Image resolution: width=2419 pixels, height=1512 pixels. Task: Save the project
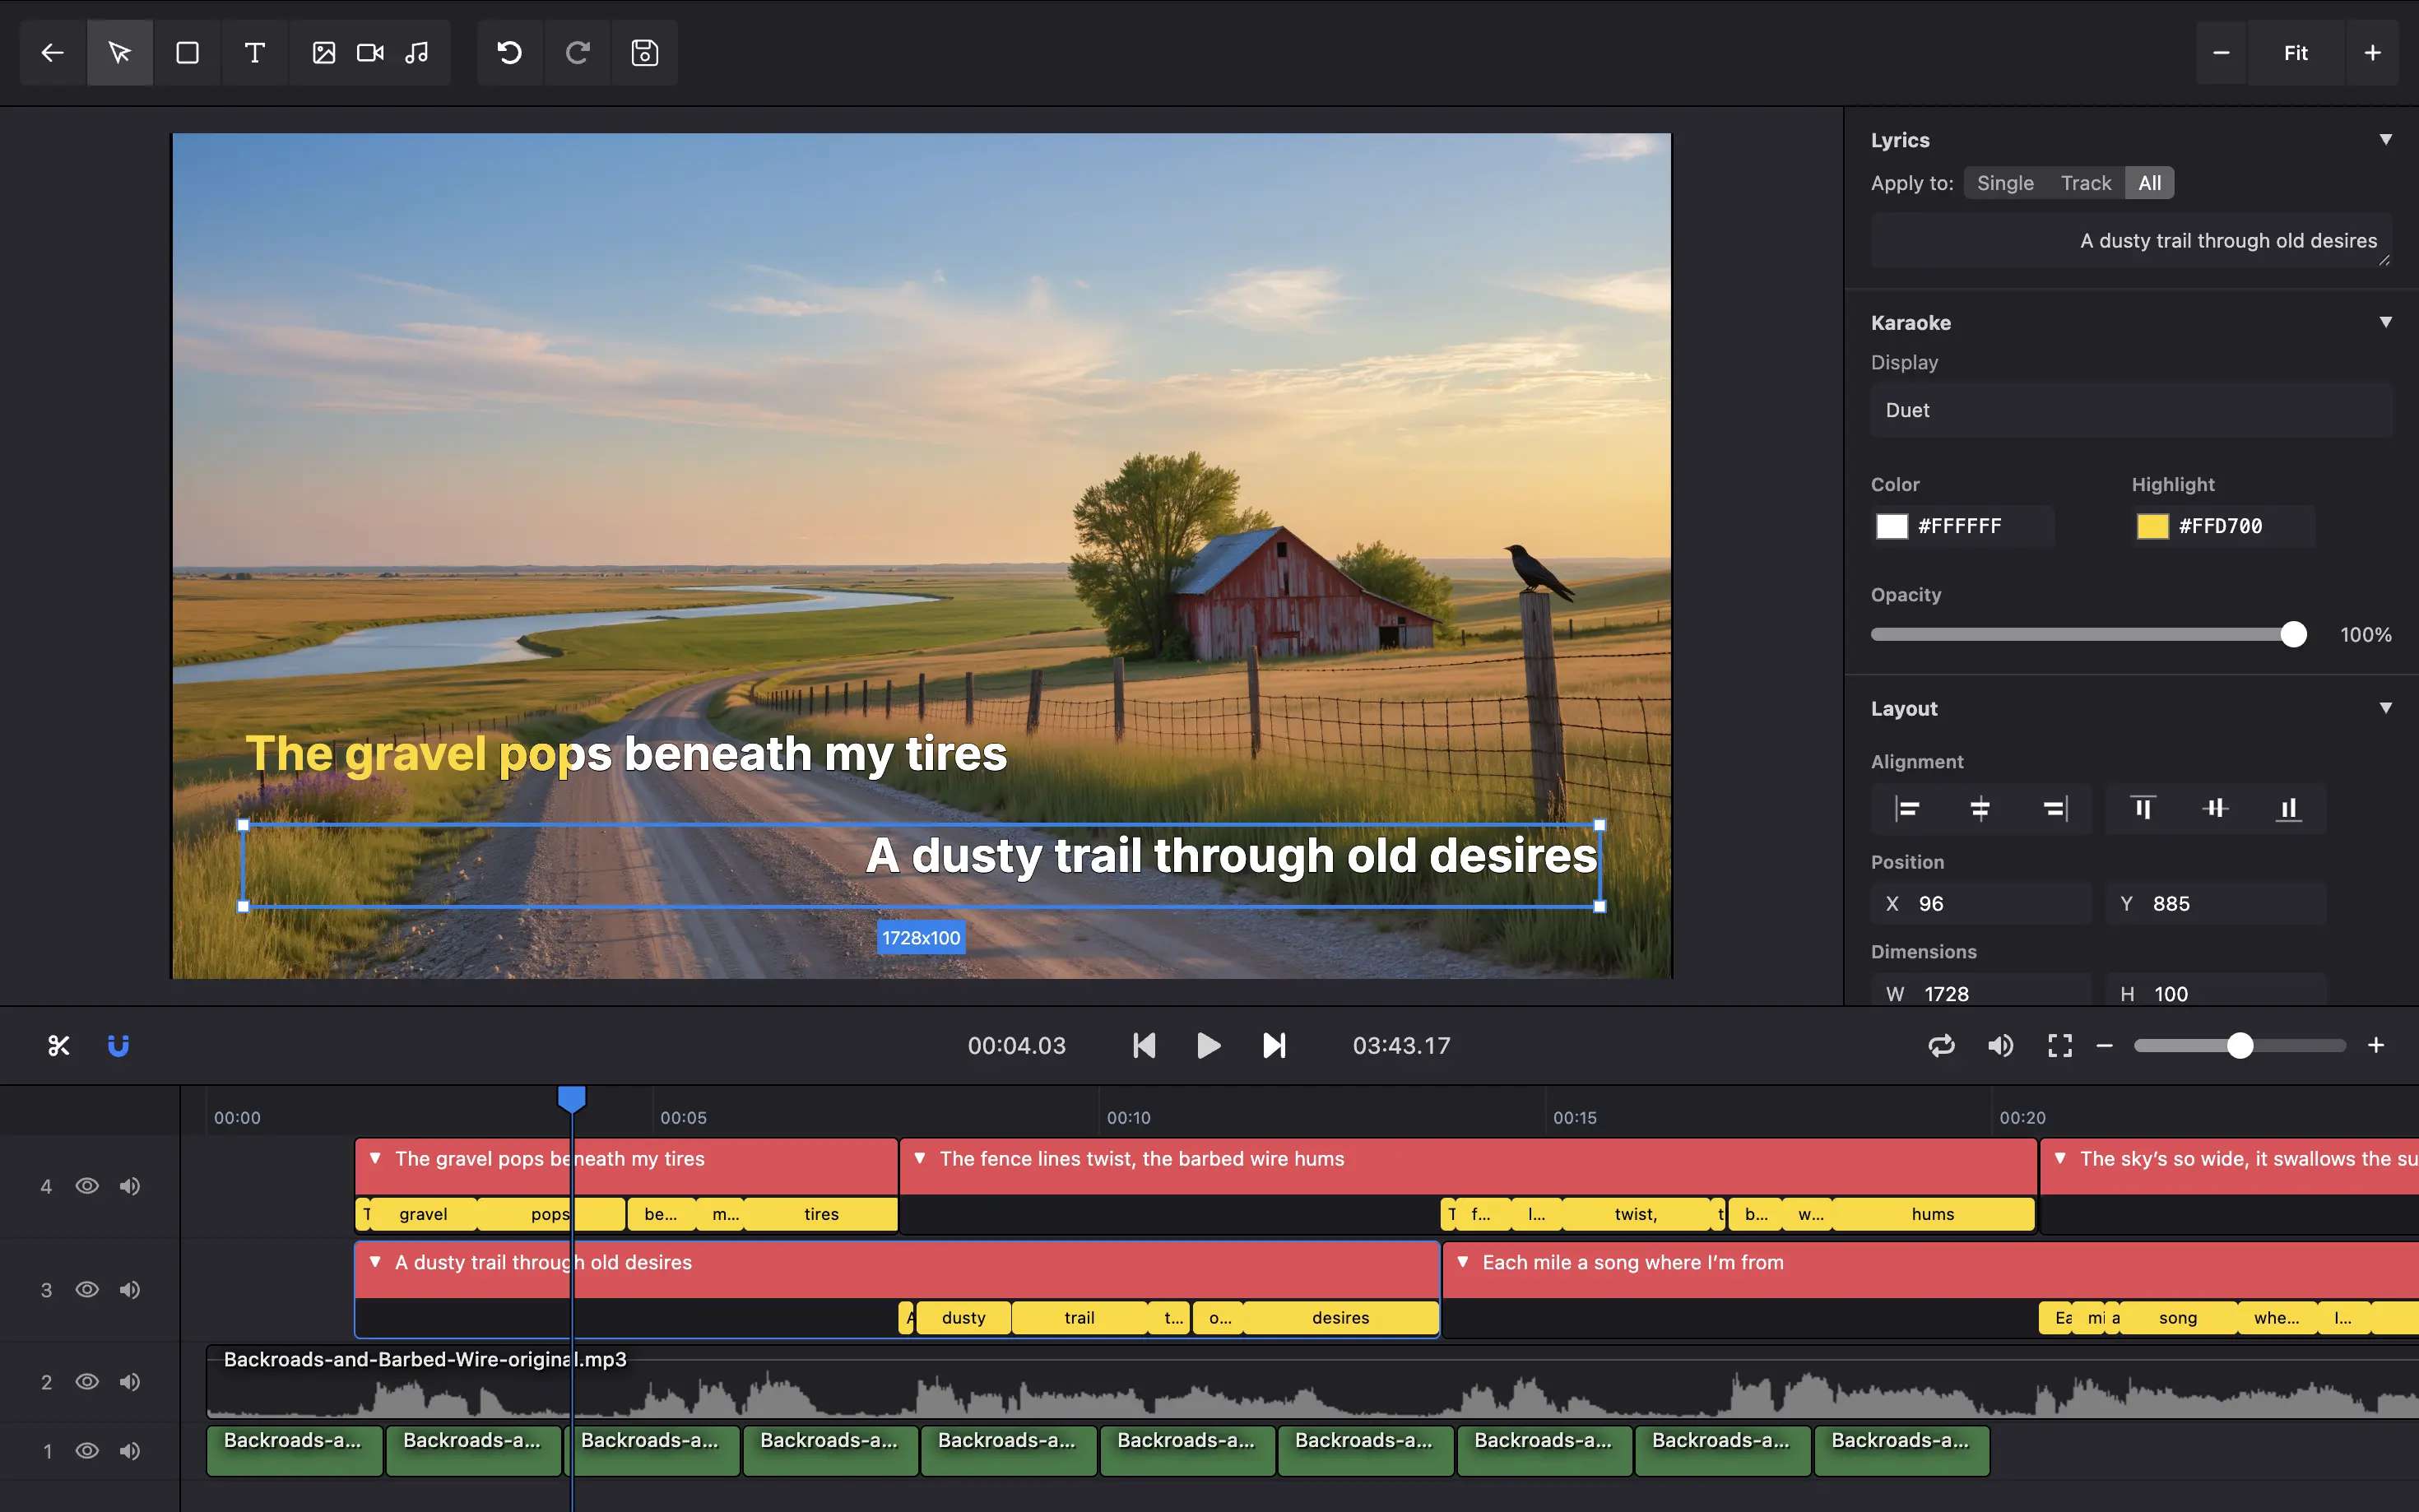644,52
